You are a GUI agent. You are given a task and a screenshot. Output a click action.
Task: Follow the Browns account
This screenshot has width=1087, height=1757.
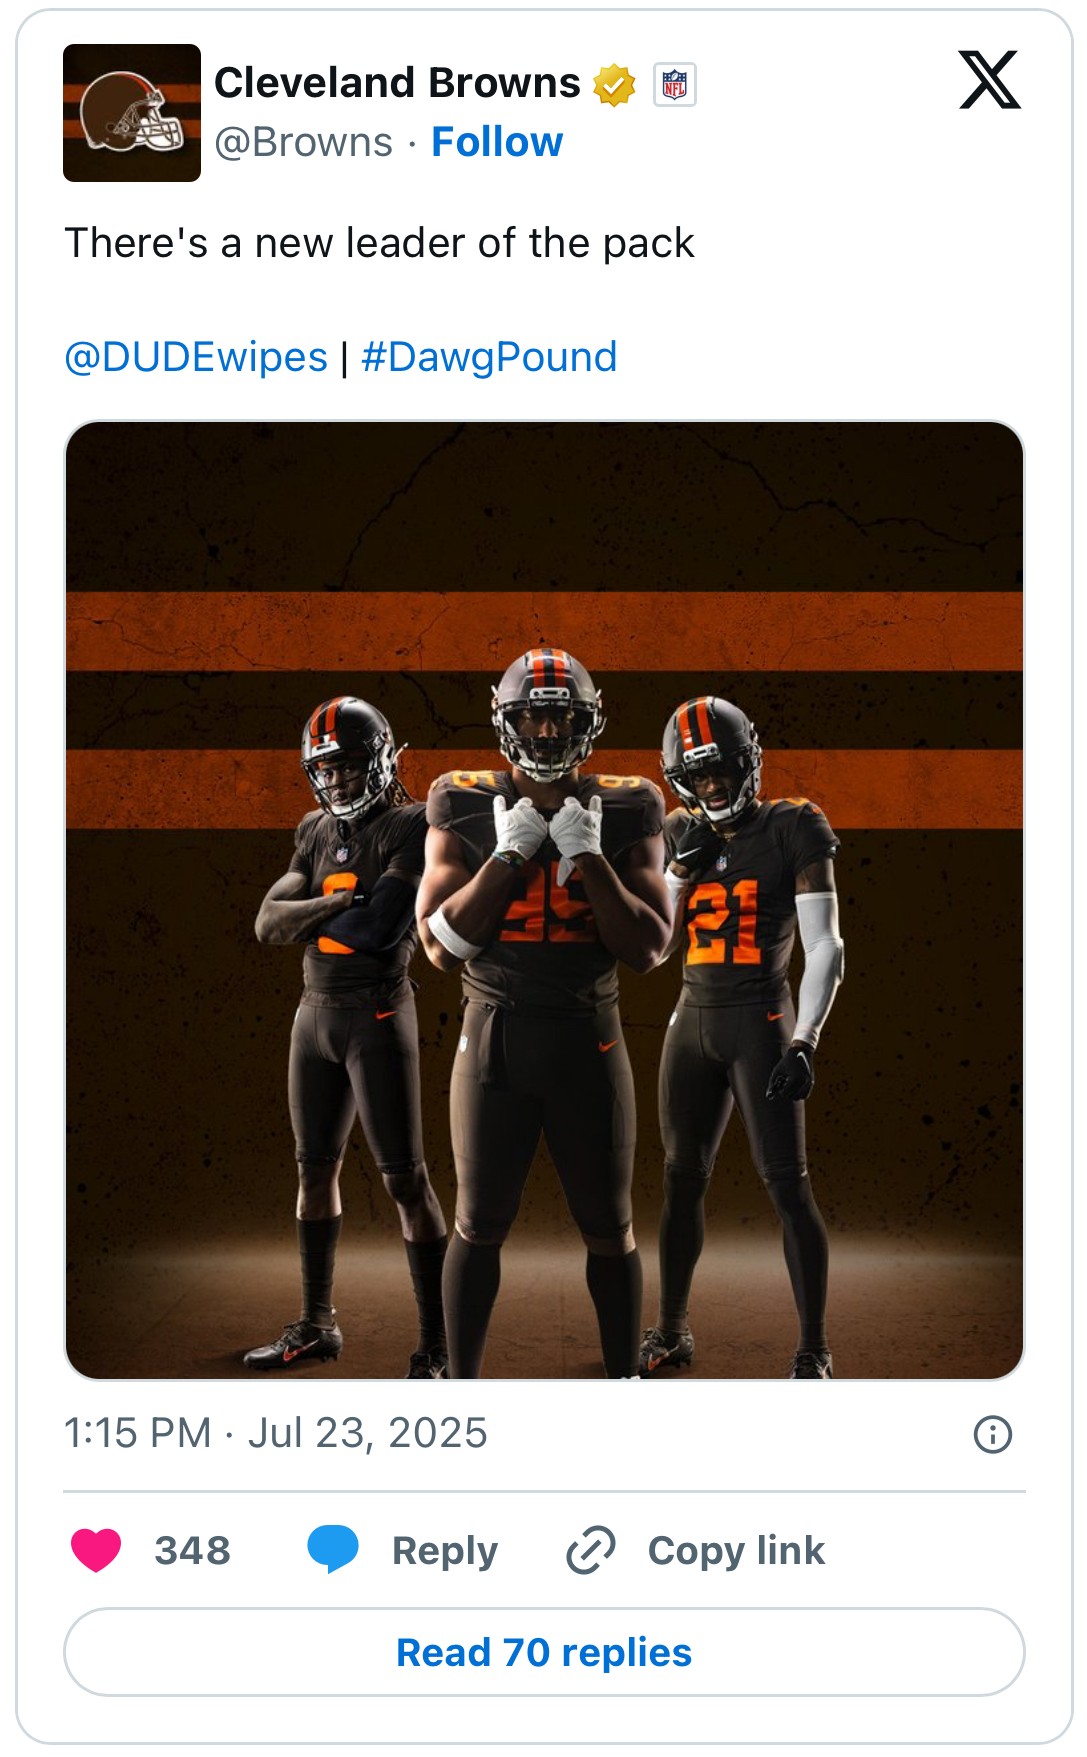pos(497,142)
